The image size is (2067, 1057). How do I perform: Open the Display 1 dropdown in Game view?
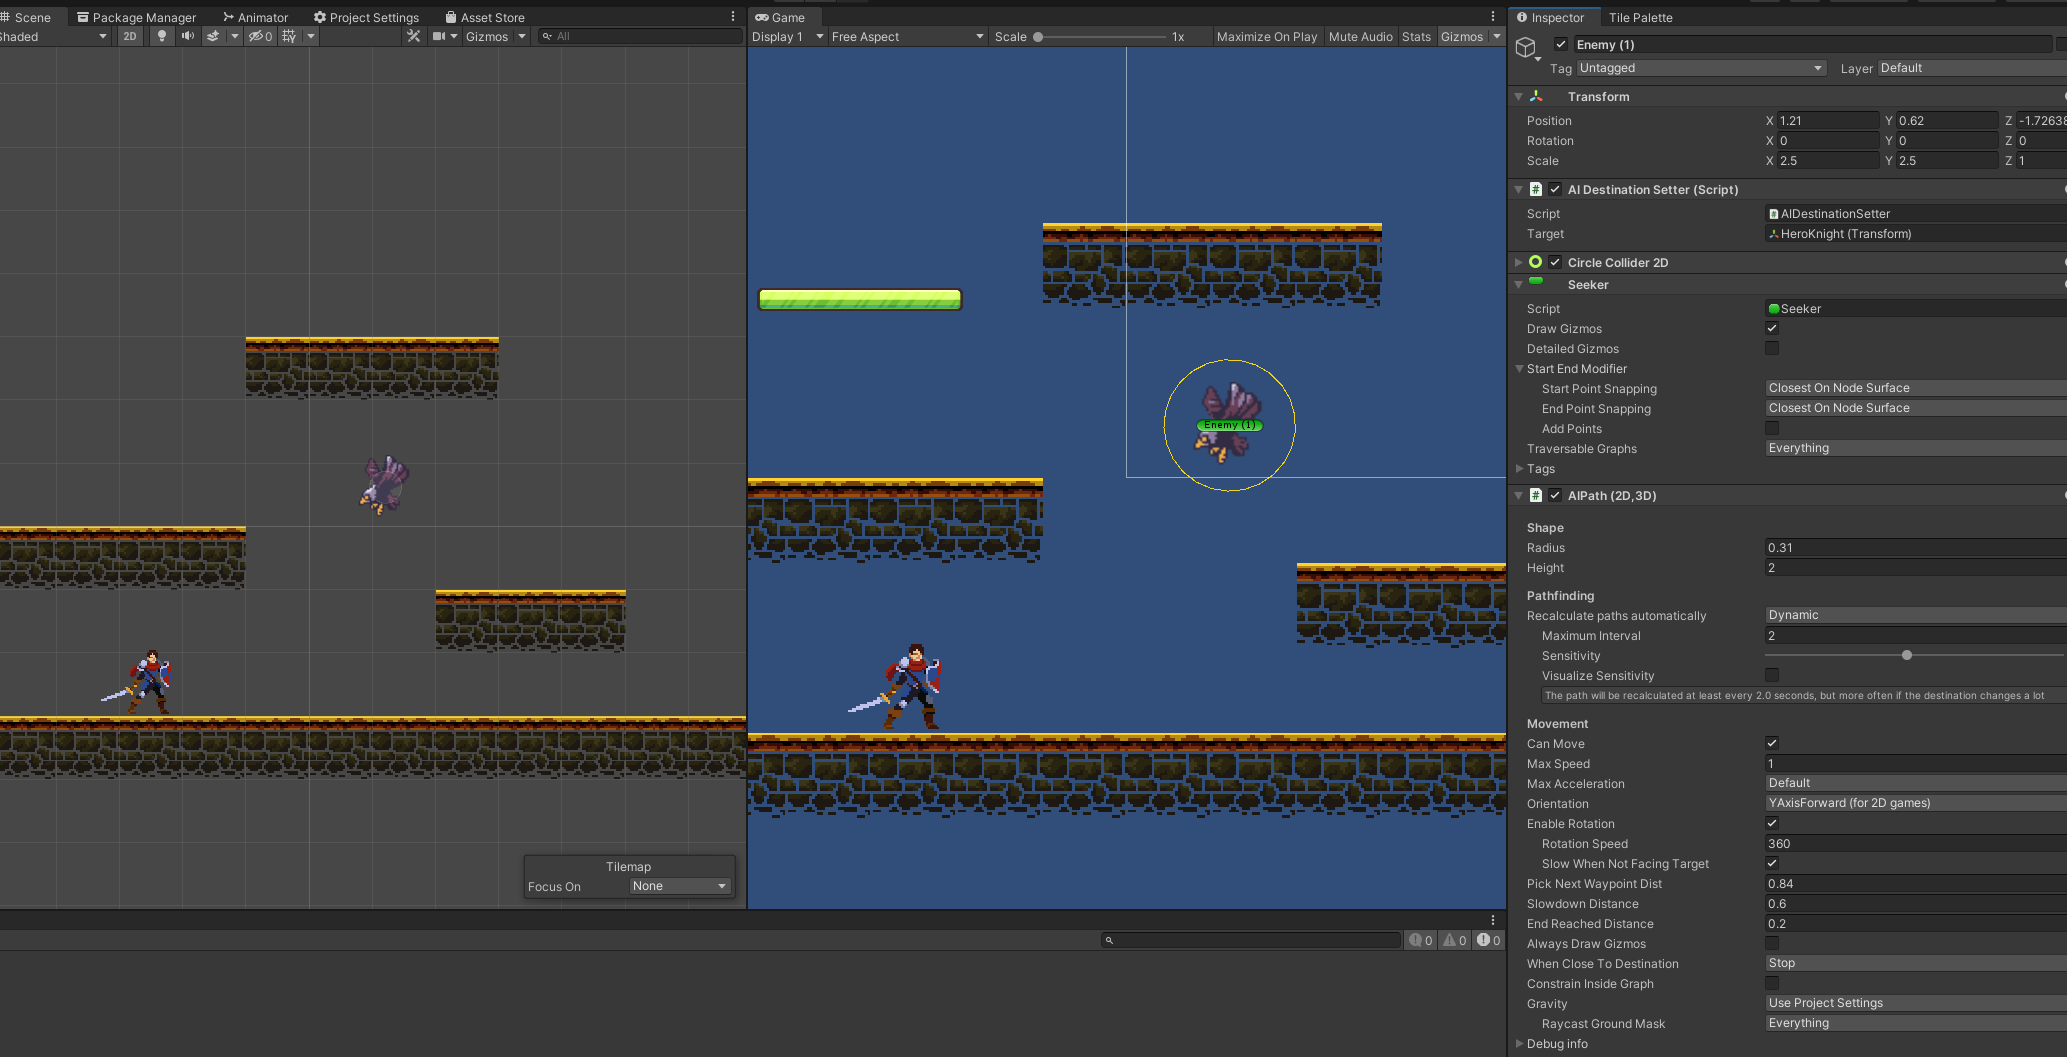[788, 36]
